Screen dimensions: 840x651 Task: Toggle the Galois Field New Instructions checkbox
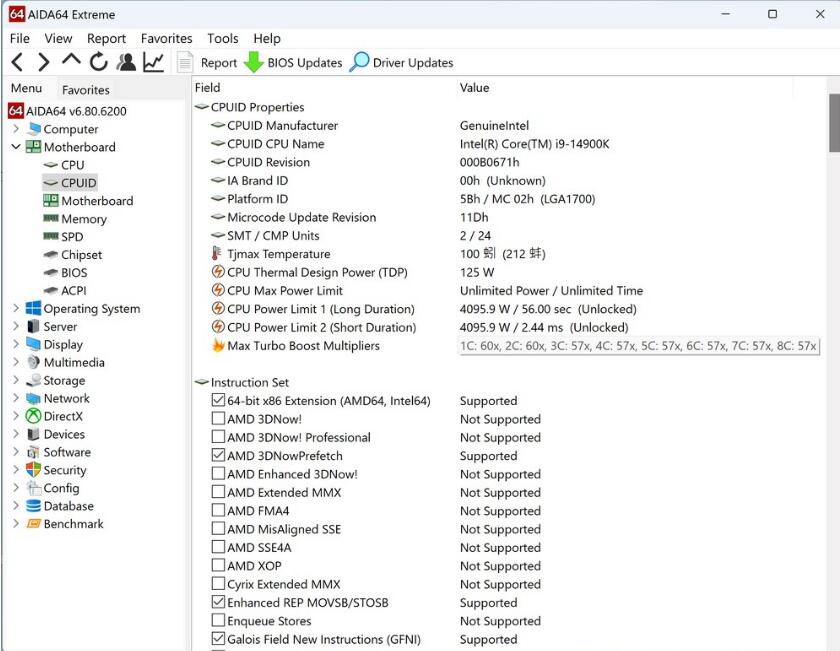pos(218,638)
